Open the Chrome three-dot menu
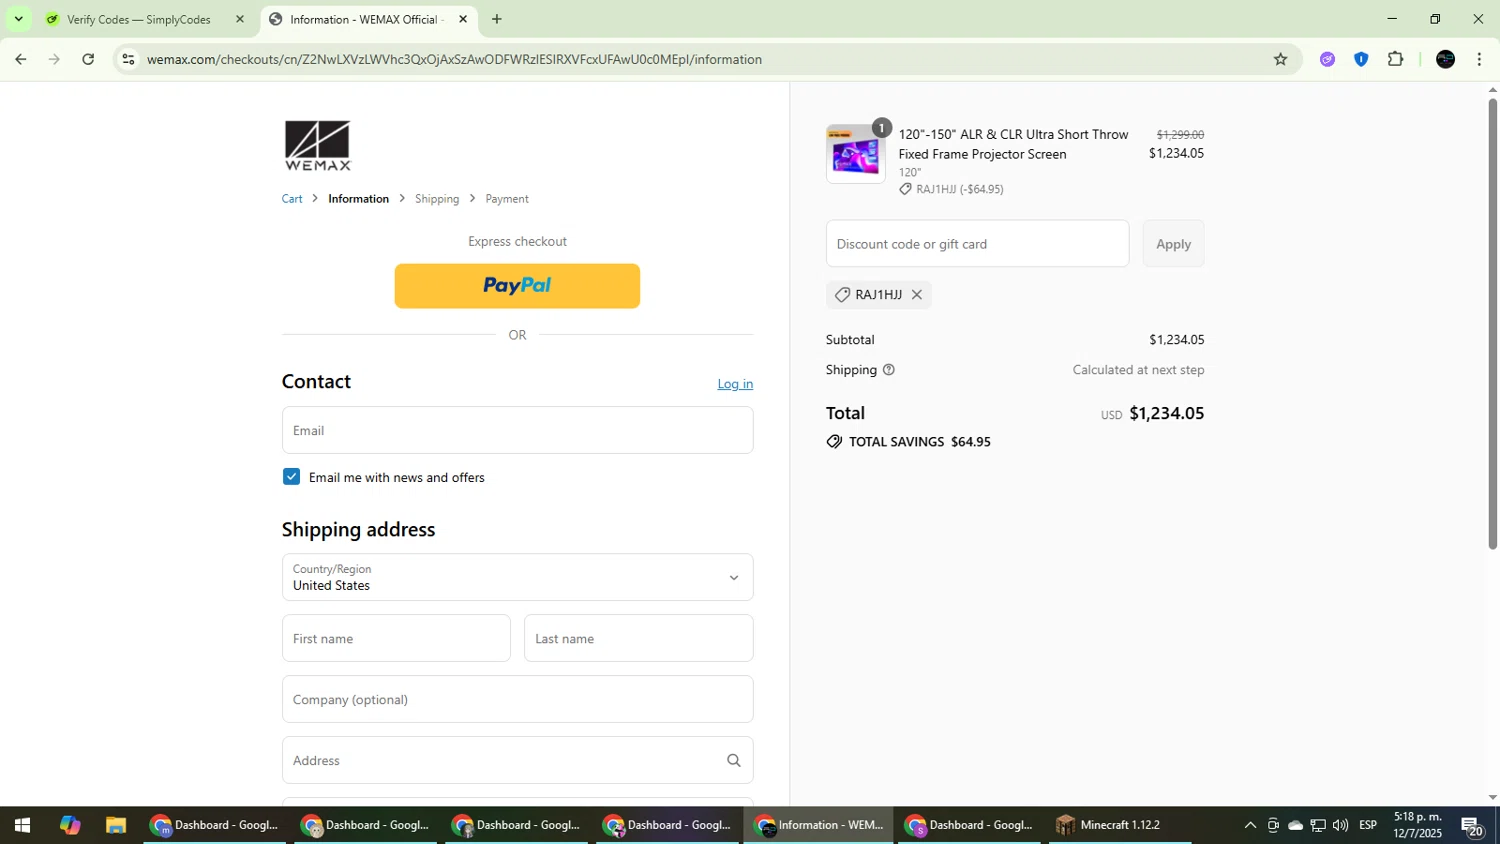Viewport: 1500px width, 844px height. click(x=1479, y=59)
